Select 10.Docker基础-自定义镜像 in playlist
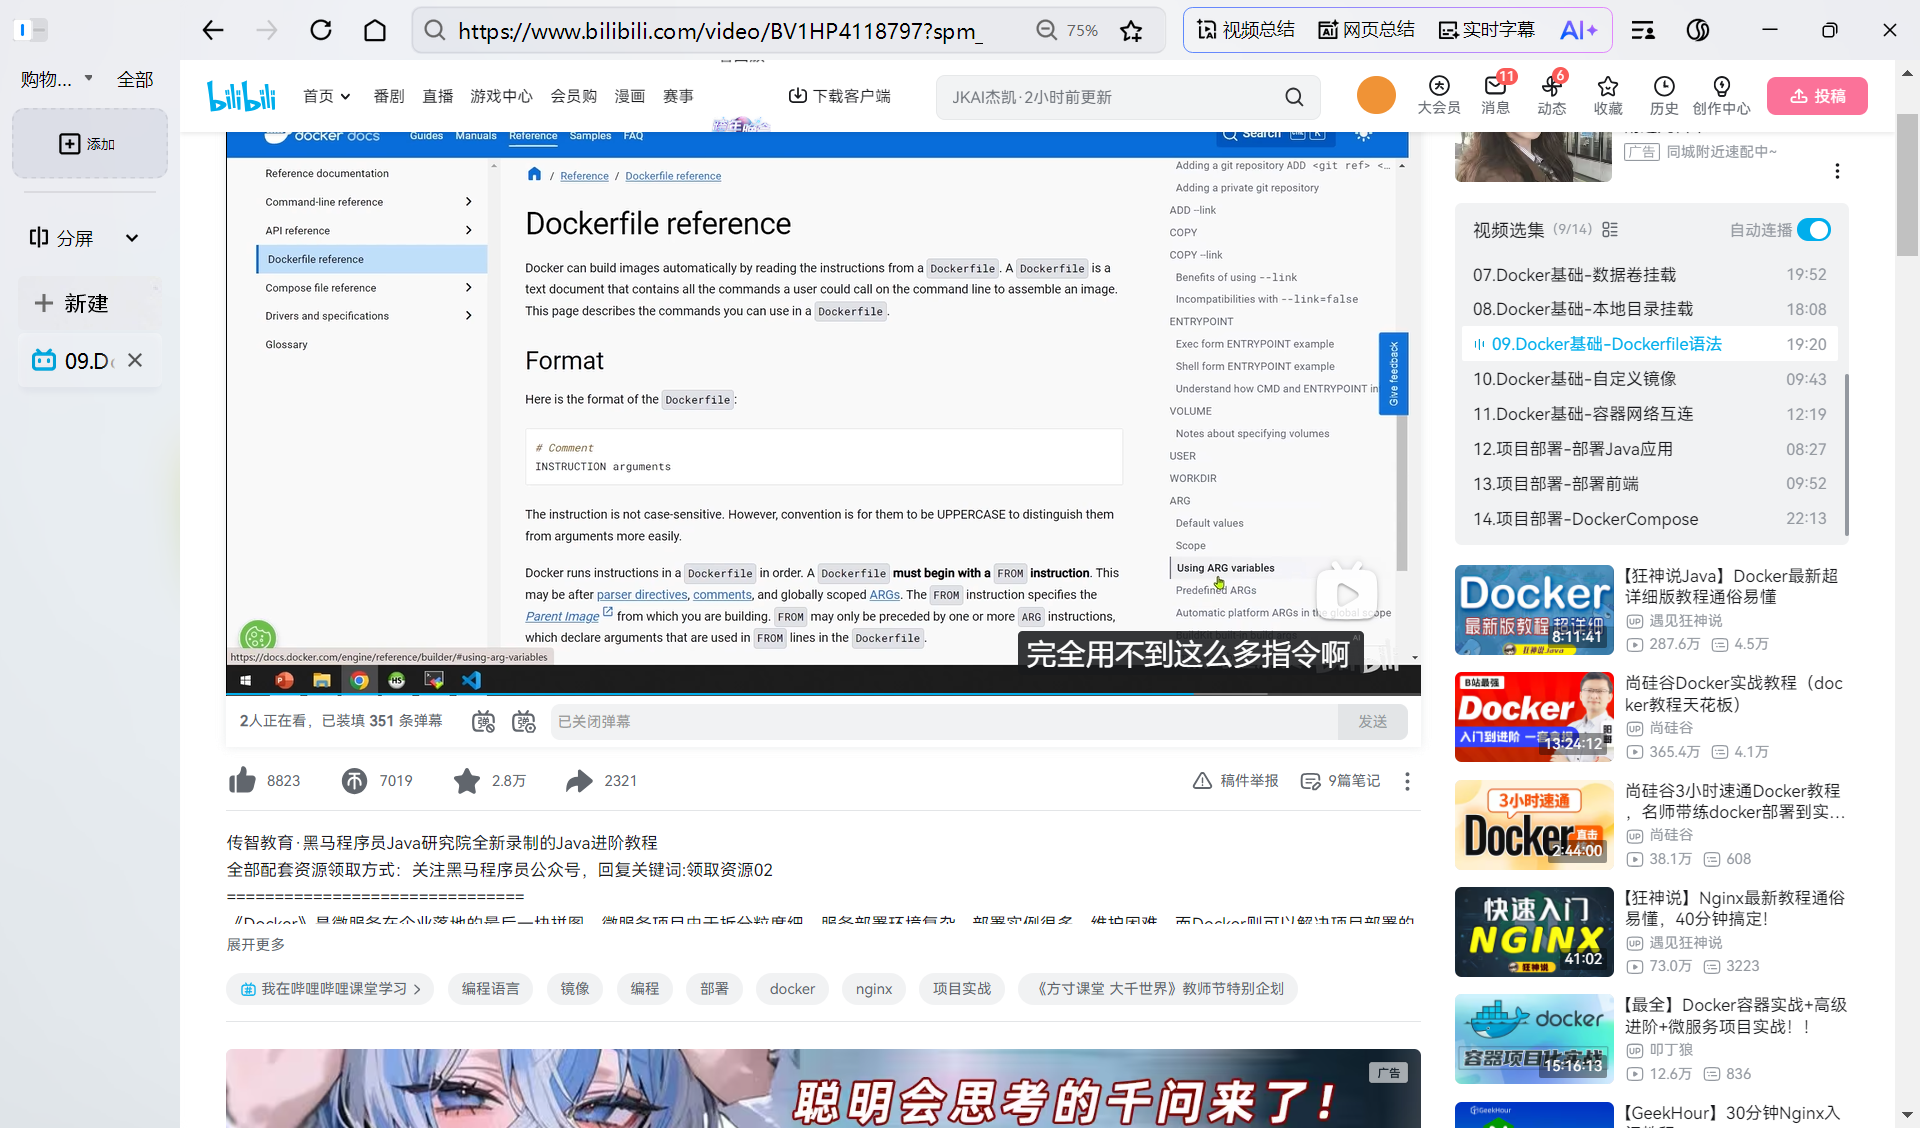Viewport: 1920px width, 1128px height. tap(1574, 379)
